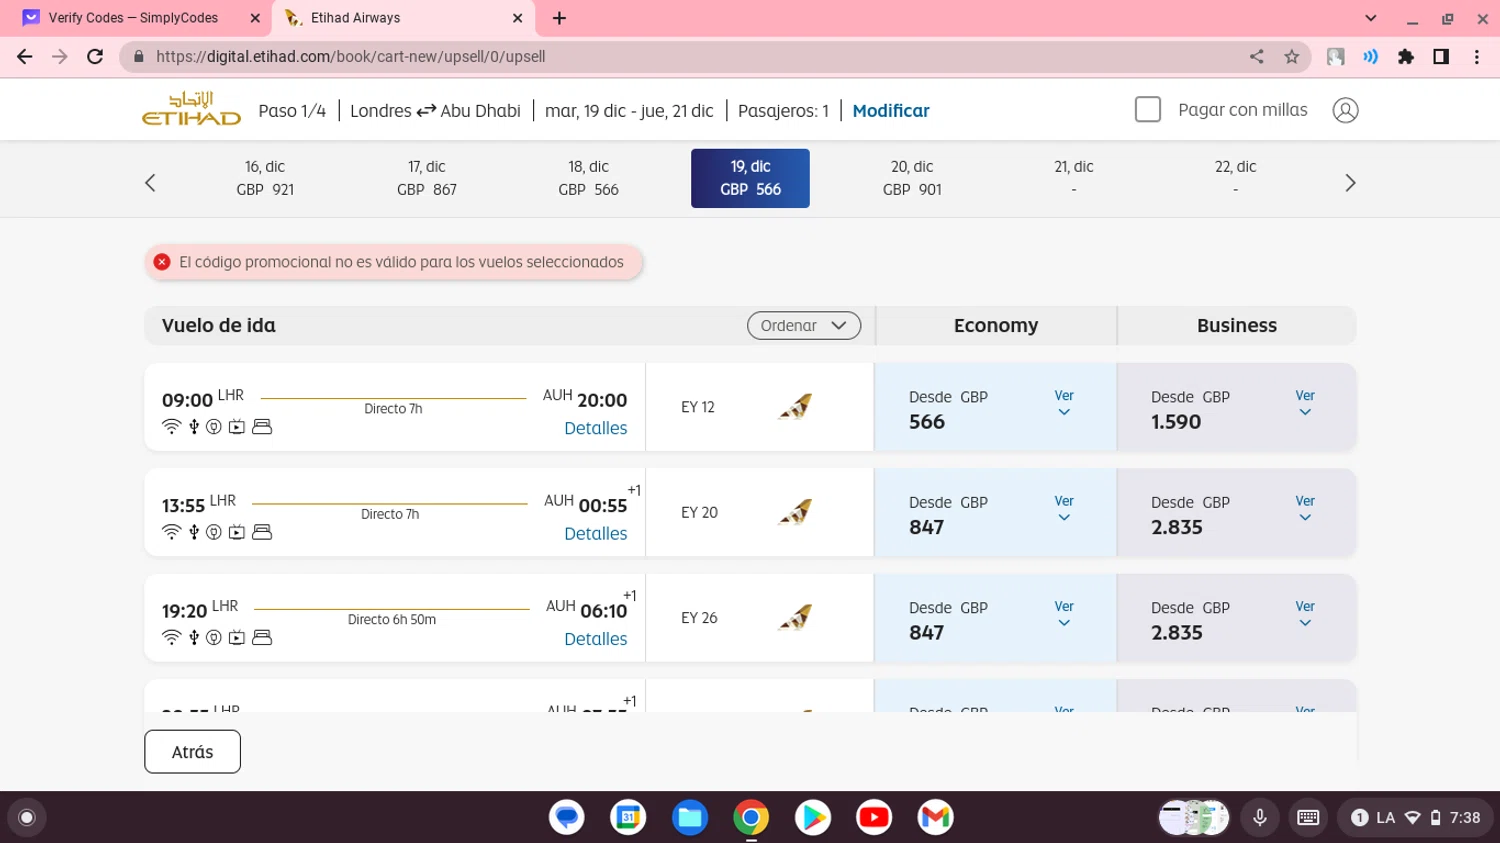Screen dimensions: 1500x843
Task: Open the Chat app from the shelf
Action: tap(567, 817)
